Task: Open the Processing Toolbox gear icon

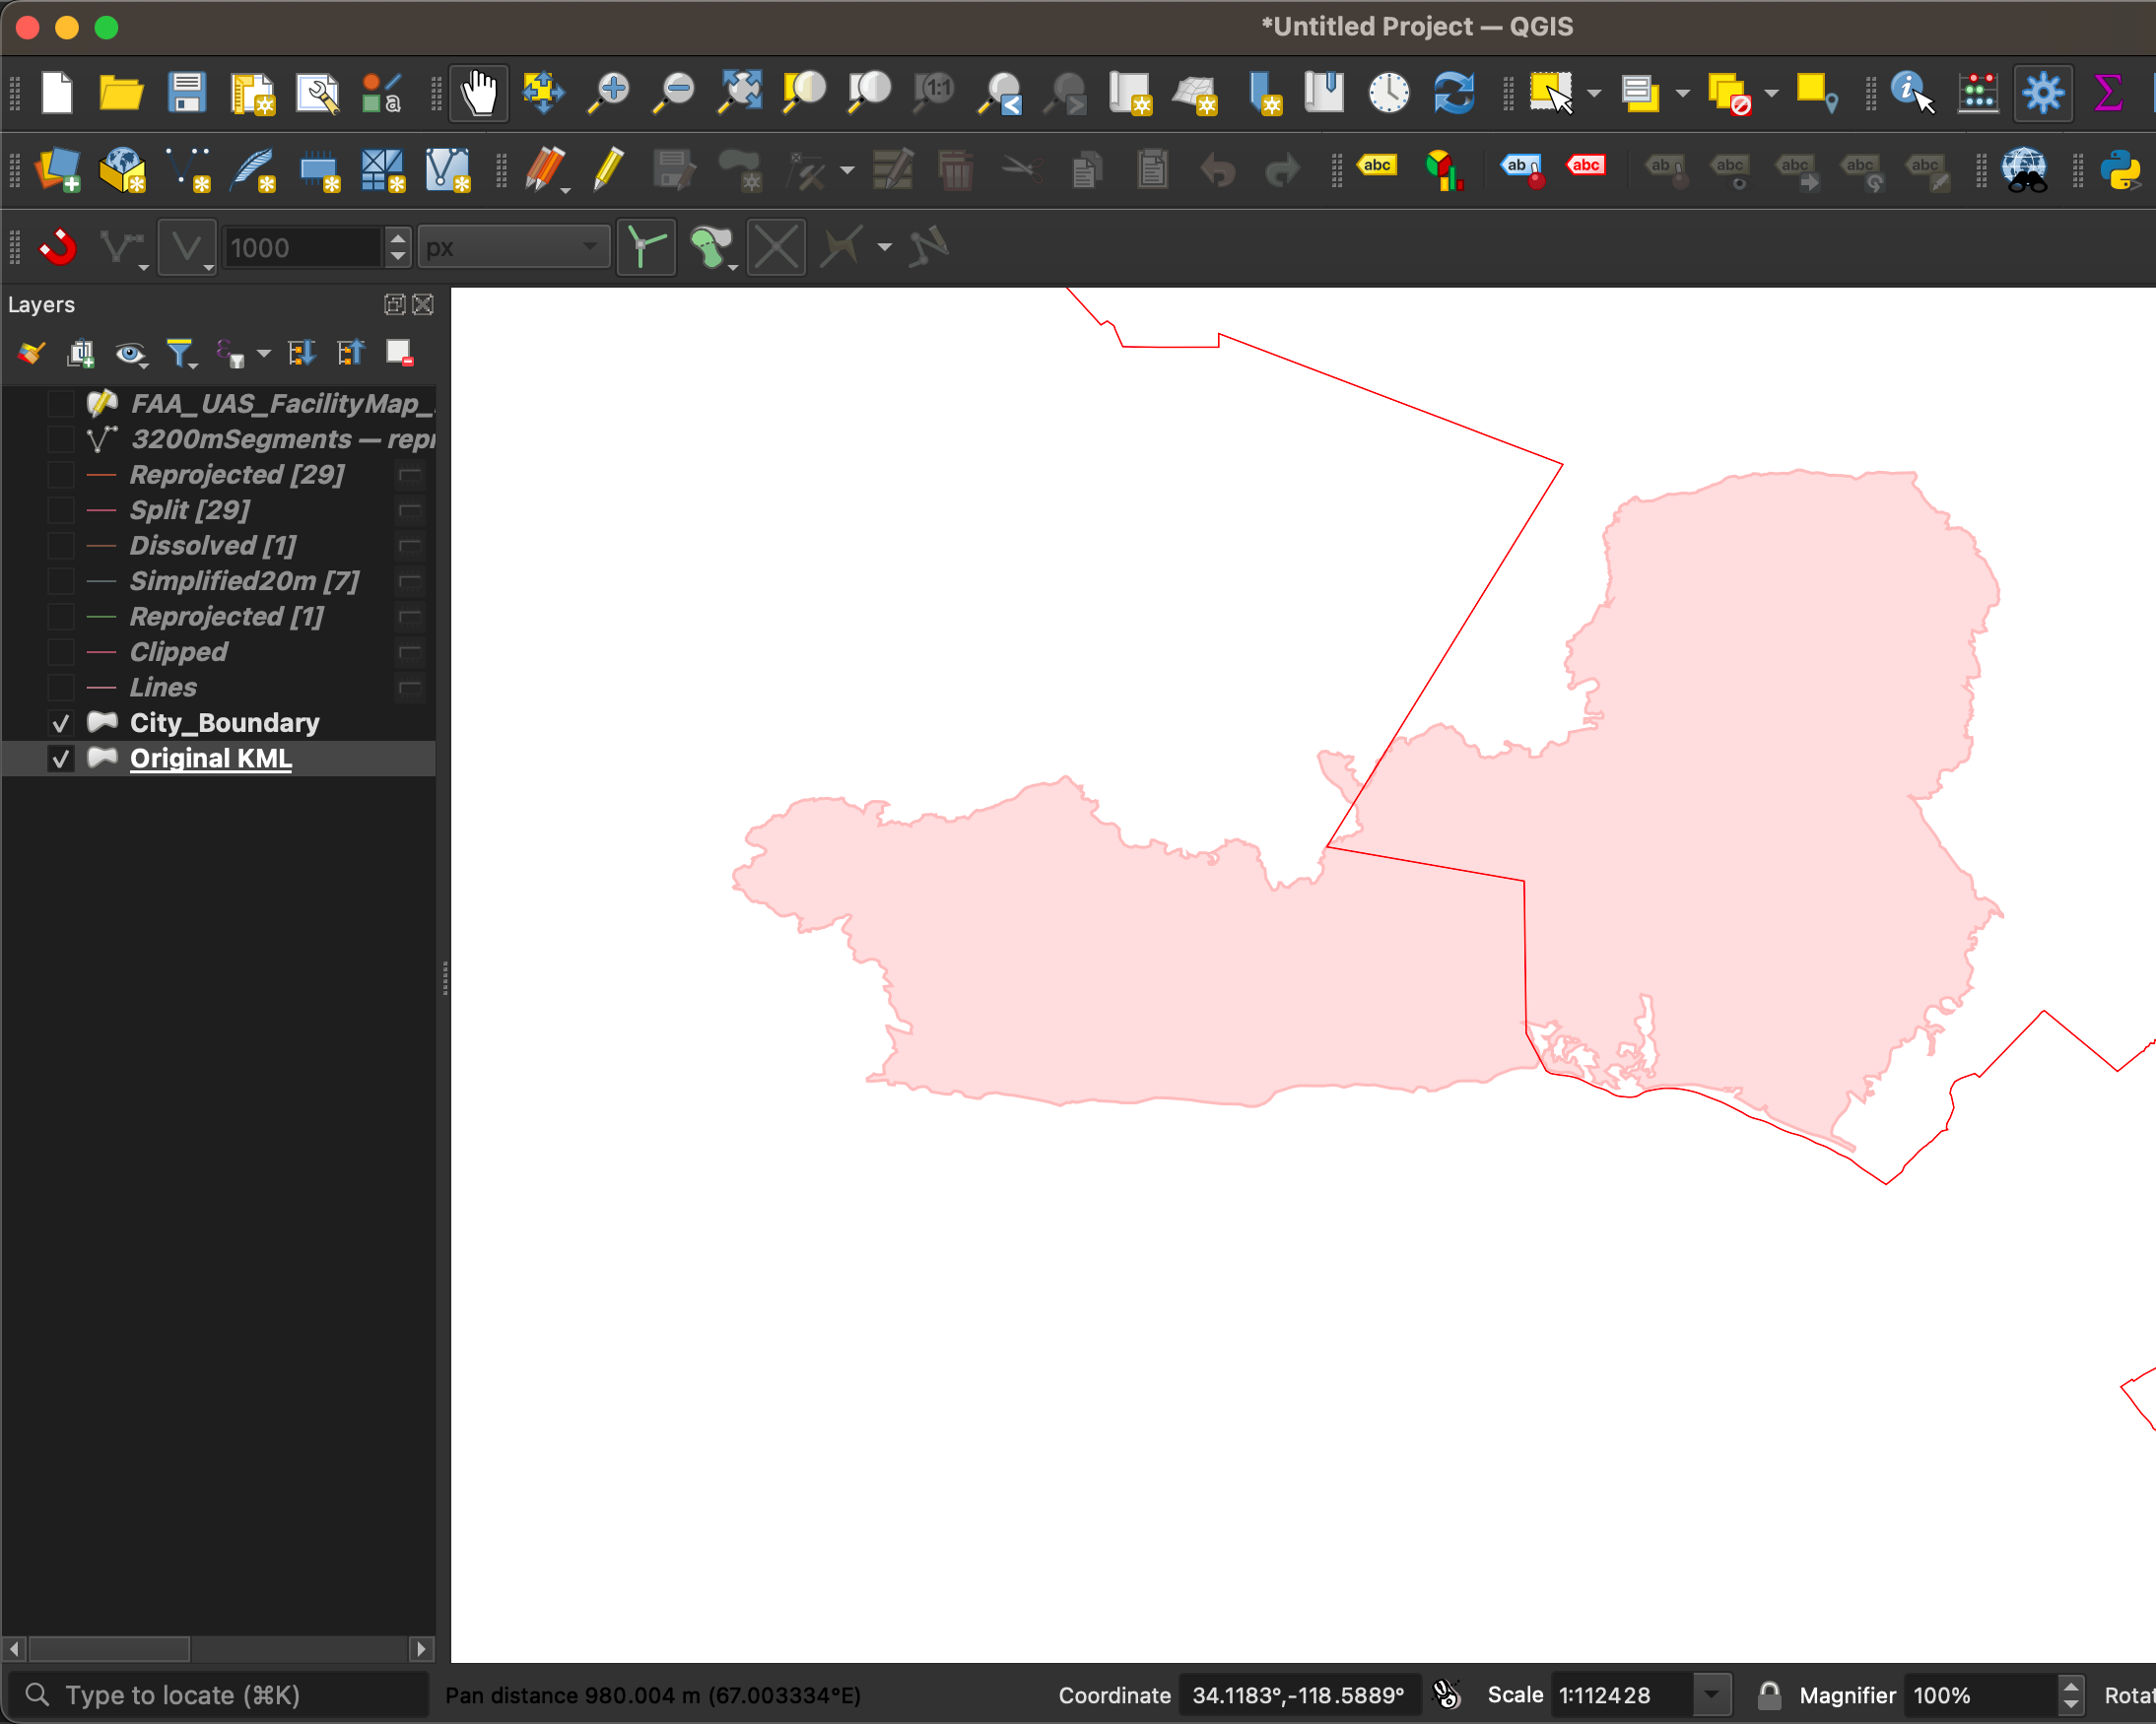Action: click(2042, 93)
